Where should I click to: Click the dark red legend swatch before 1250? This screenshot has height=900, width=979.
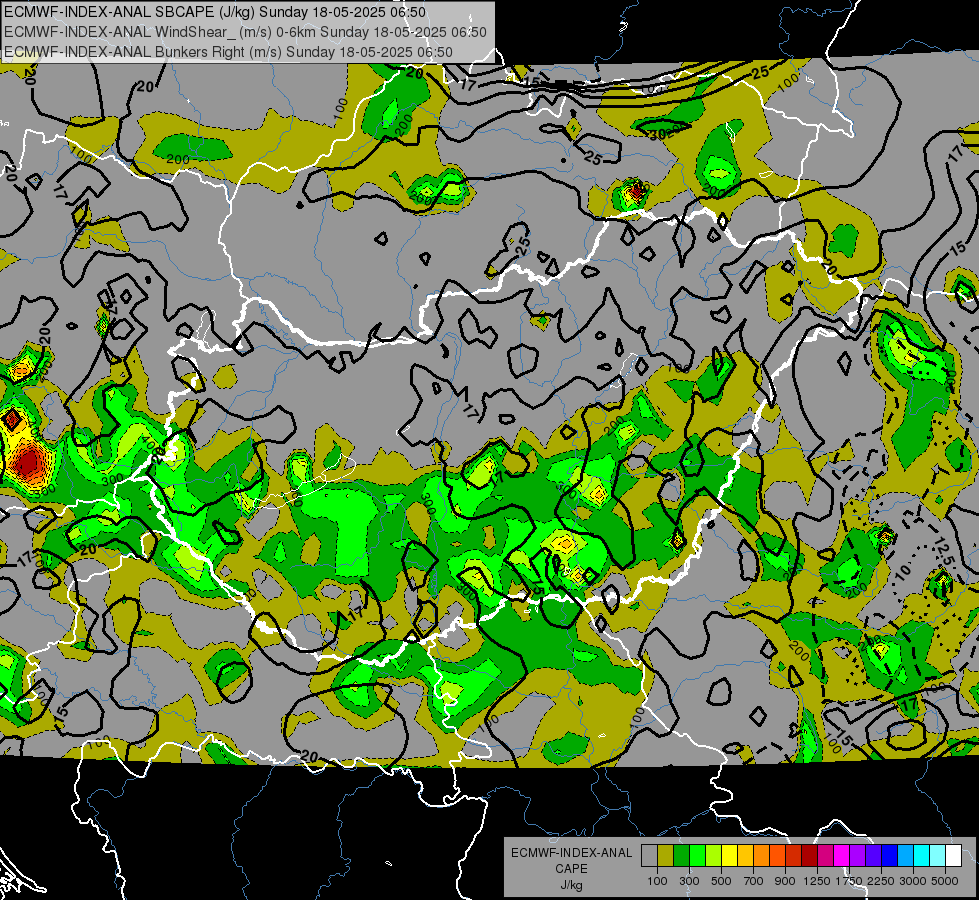(810, 856)
